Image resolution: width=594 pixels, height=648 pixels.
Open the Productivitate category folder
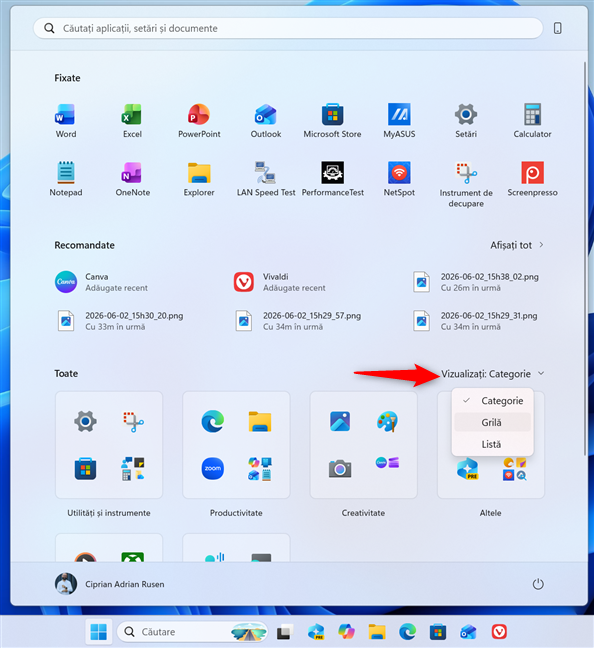click(236, 445)
